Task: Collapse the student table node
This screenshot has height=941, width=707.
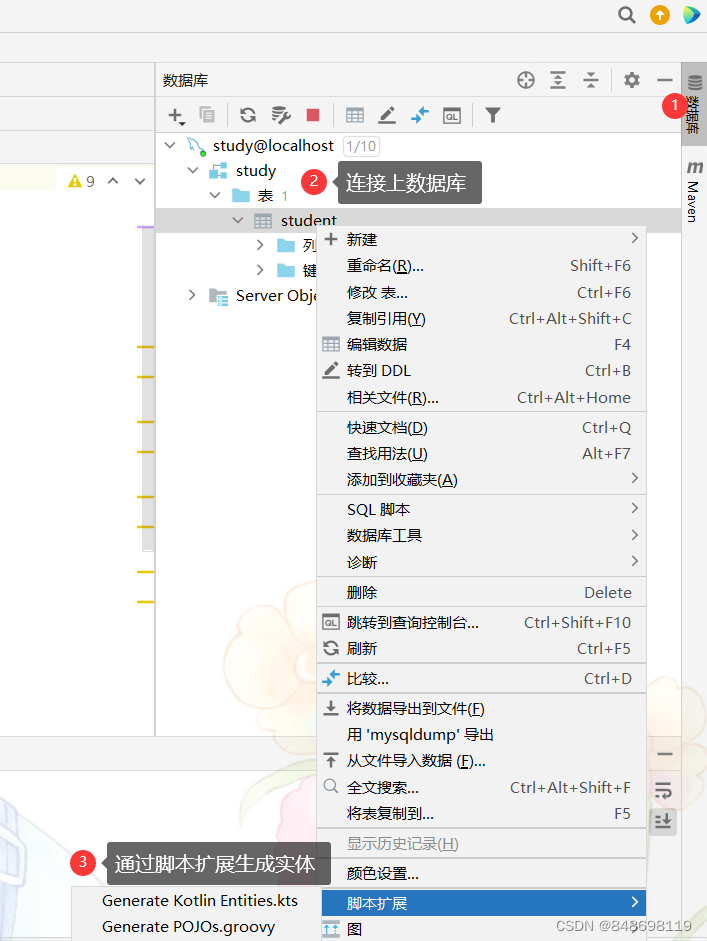Action: click(238, 220)
